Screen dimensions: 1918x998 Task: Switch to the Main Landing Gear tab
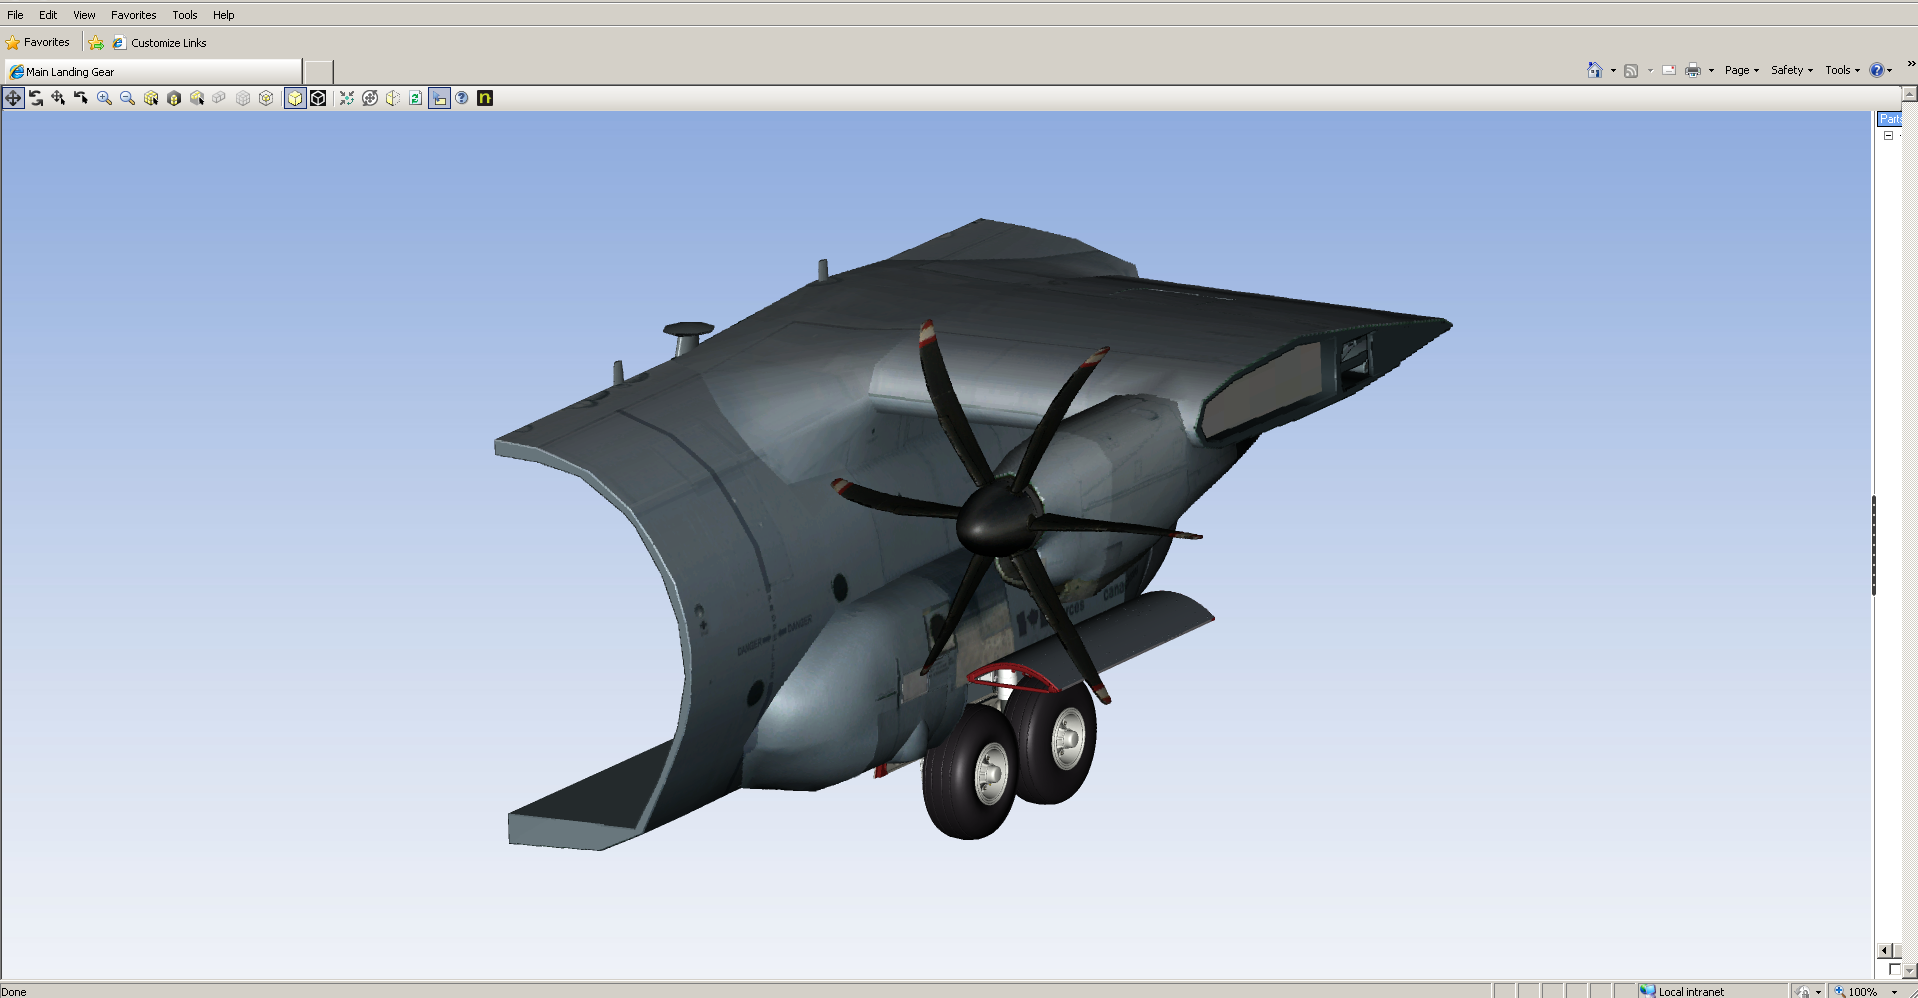70,72
